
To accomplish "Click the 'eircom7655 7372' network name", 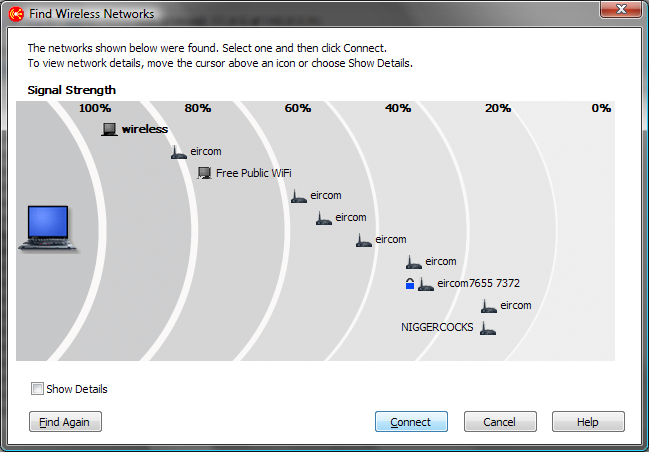I will [478, 284].
